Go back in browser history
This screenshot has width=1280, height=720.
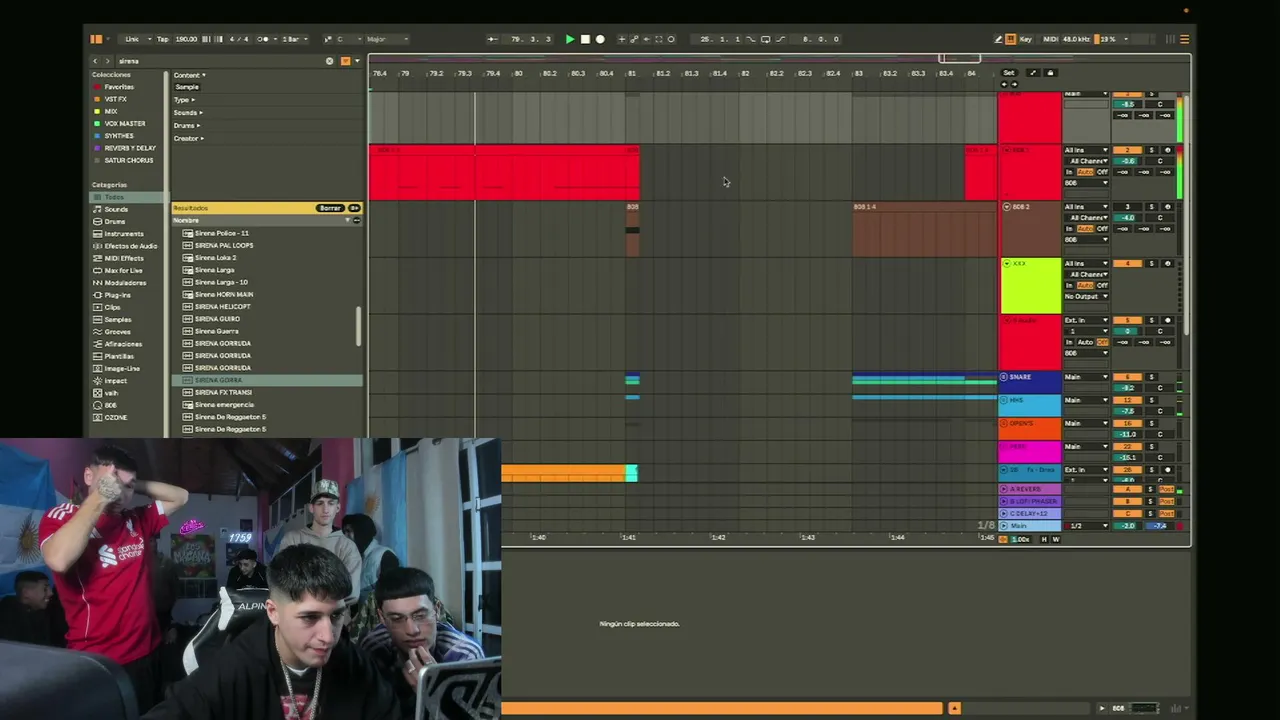(96, 61)
